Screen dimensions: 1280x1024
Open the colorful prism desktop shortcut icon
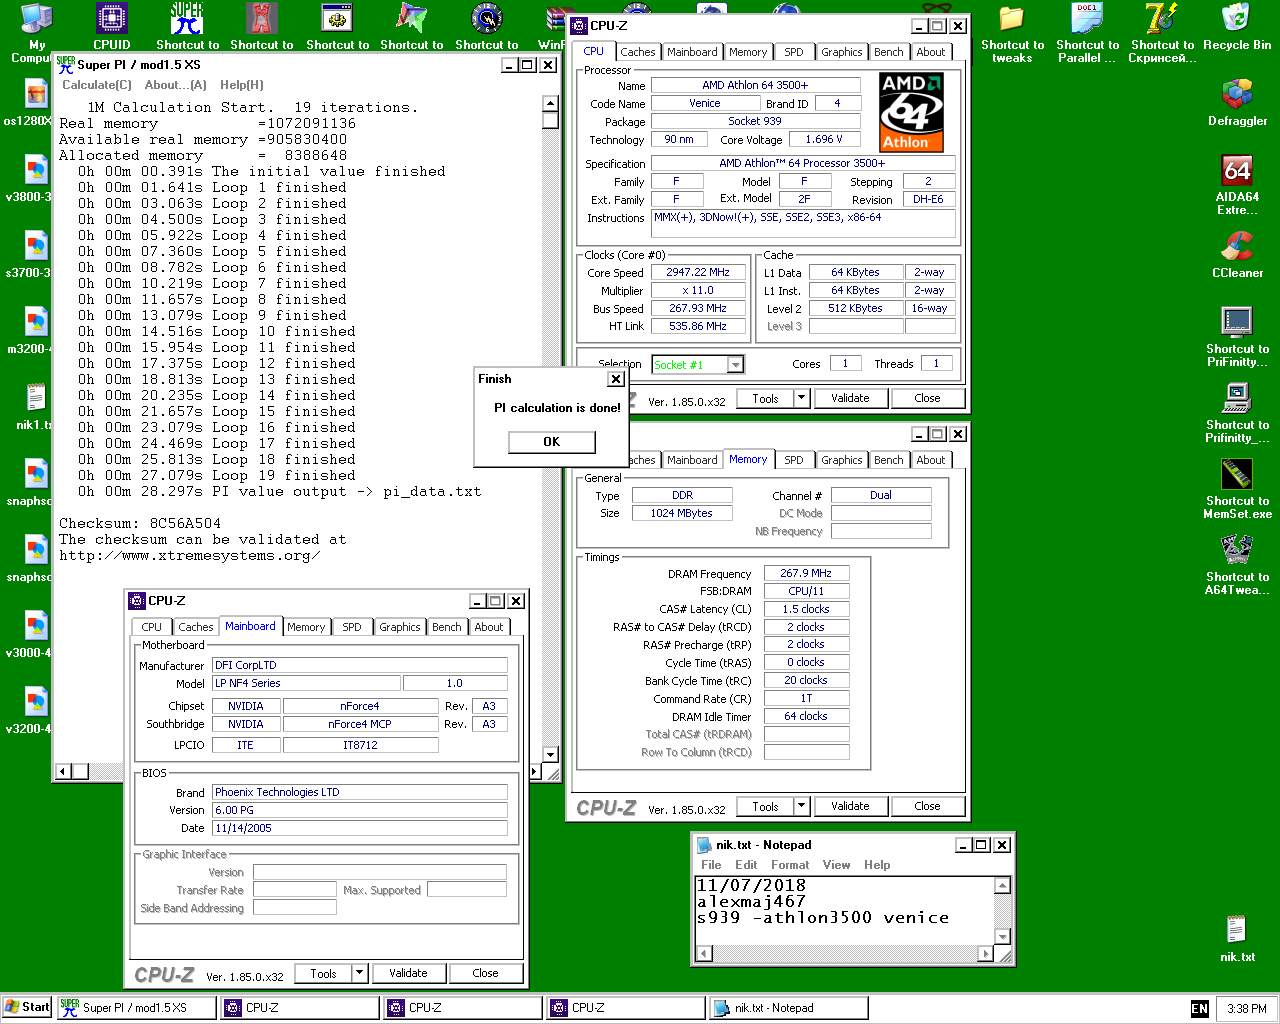pyautogui.click(x=411, y=19)
